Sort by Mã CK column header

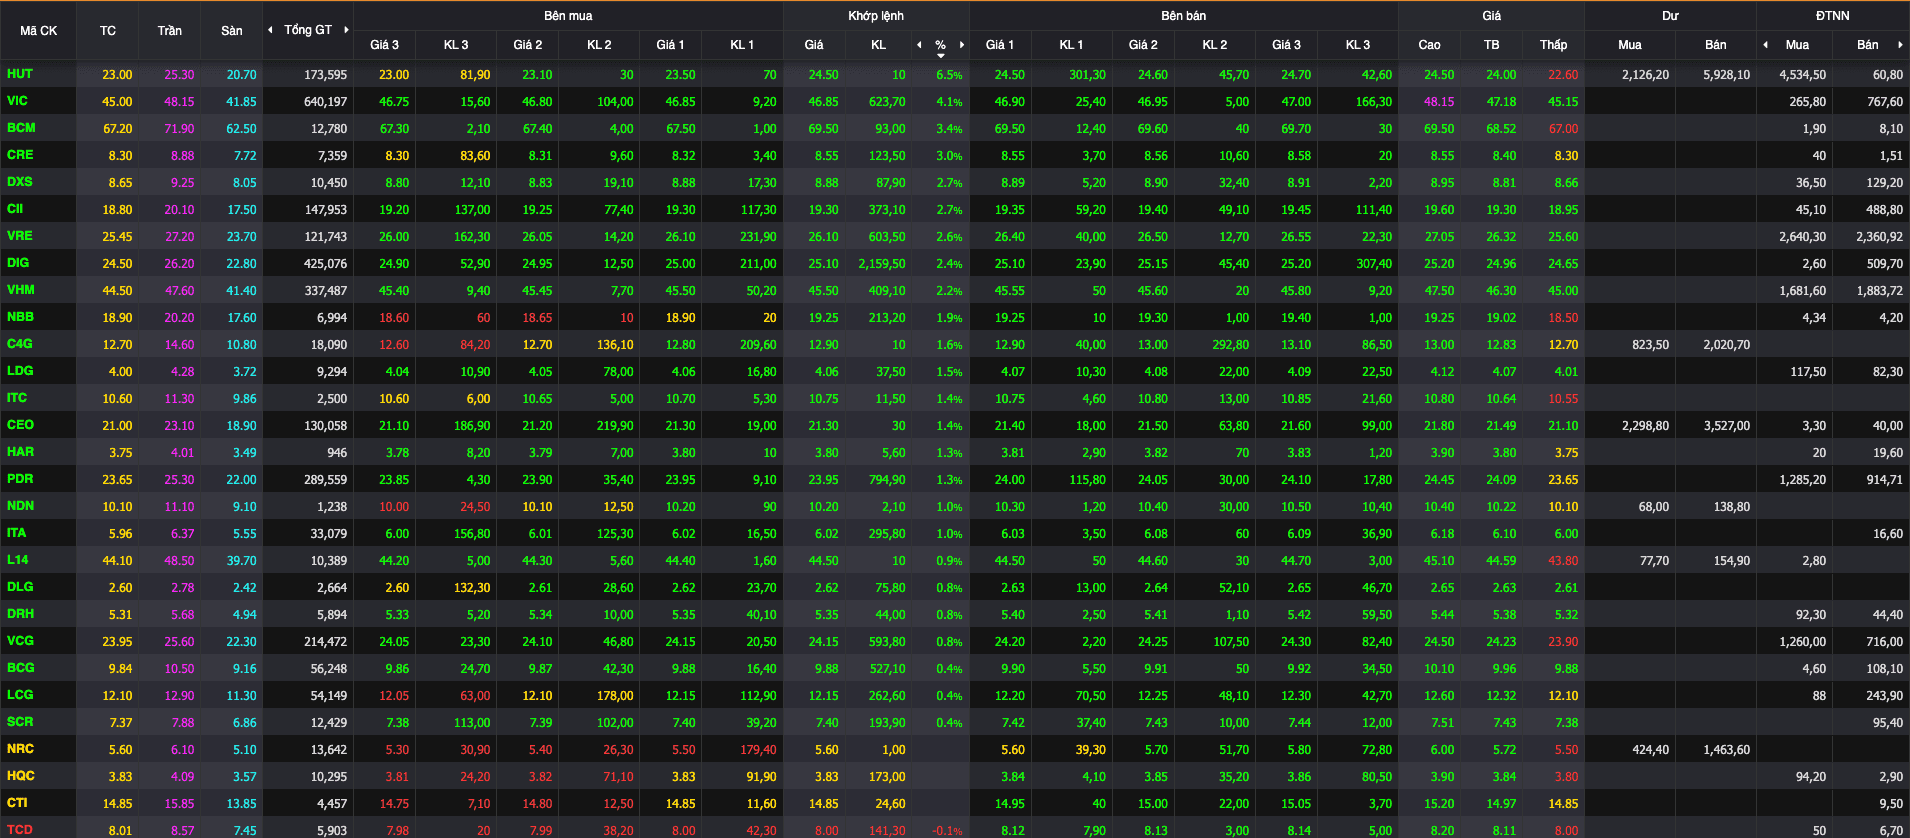(38, 31)
